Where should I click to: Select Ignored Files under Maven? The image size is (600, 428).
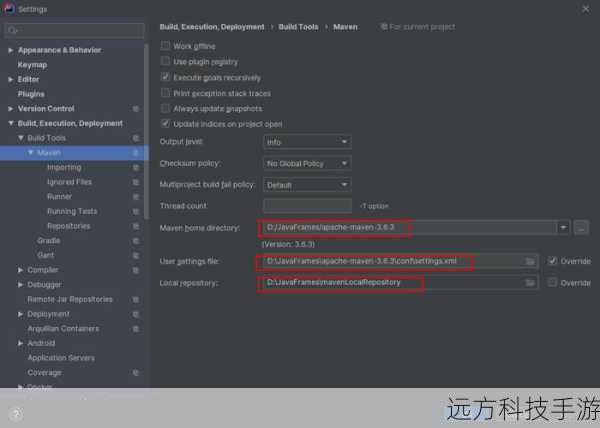pyautogui.click(x=69, y=182)
